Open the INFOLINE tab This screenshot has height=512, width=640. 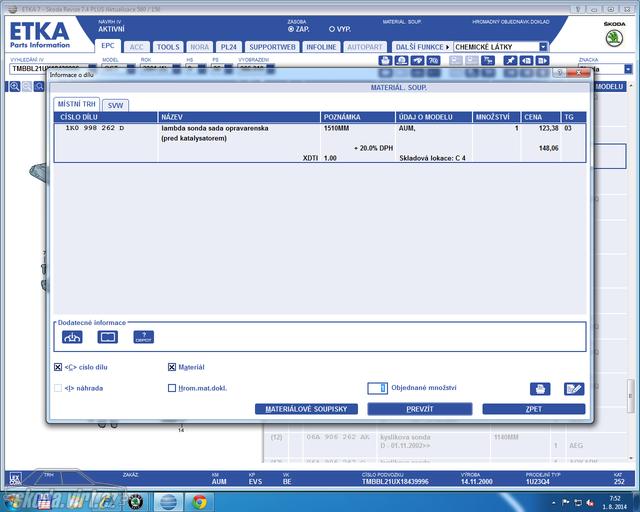(321, 47)
